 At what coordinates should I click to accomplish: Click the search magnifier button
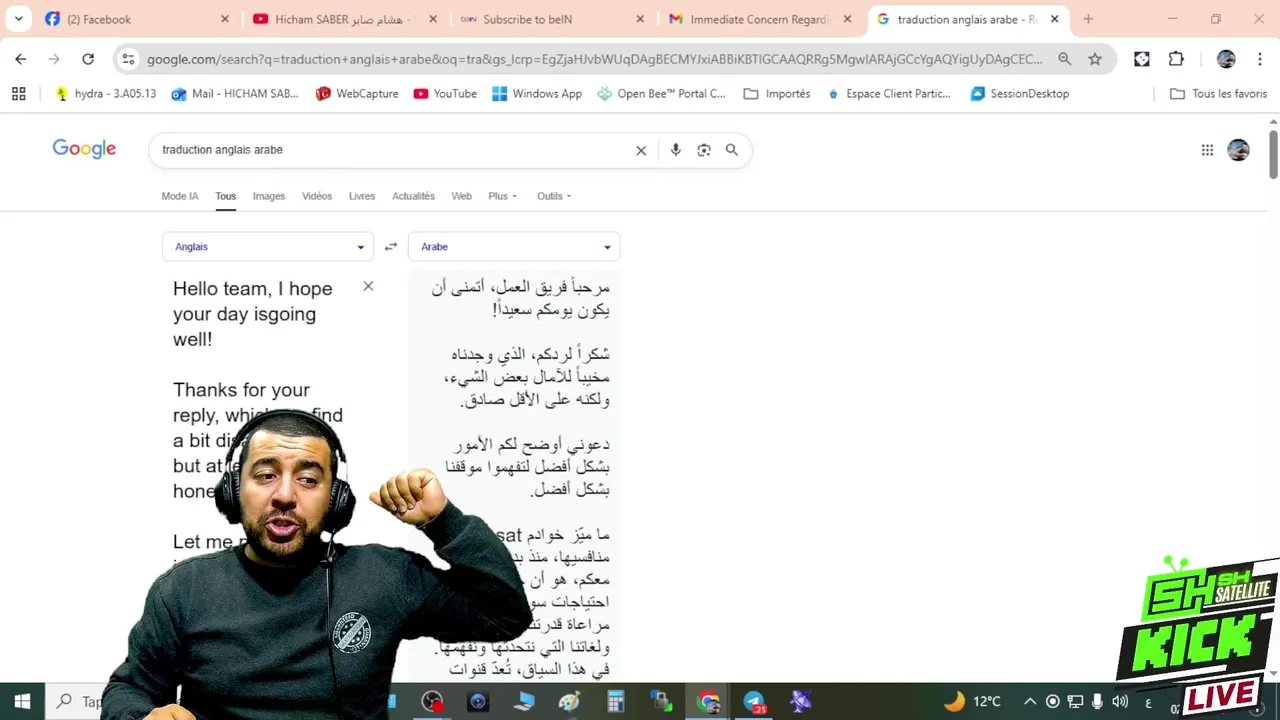point(732,150)
